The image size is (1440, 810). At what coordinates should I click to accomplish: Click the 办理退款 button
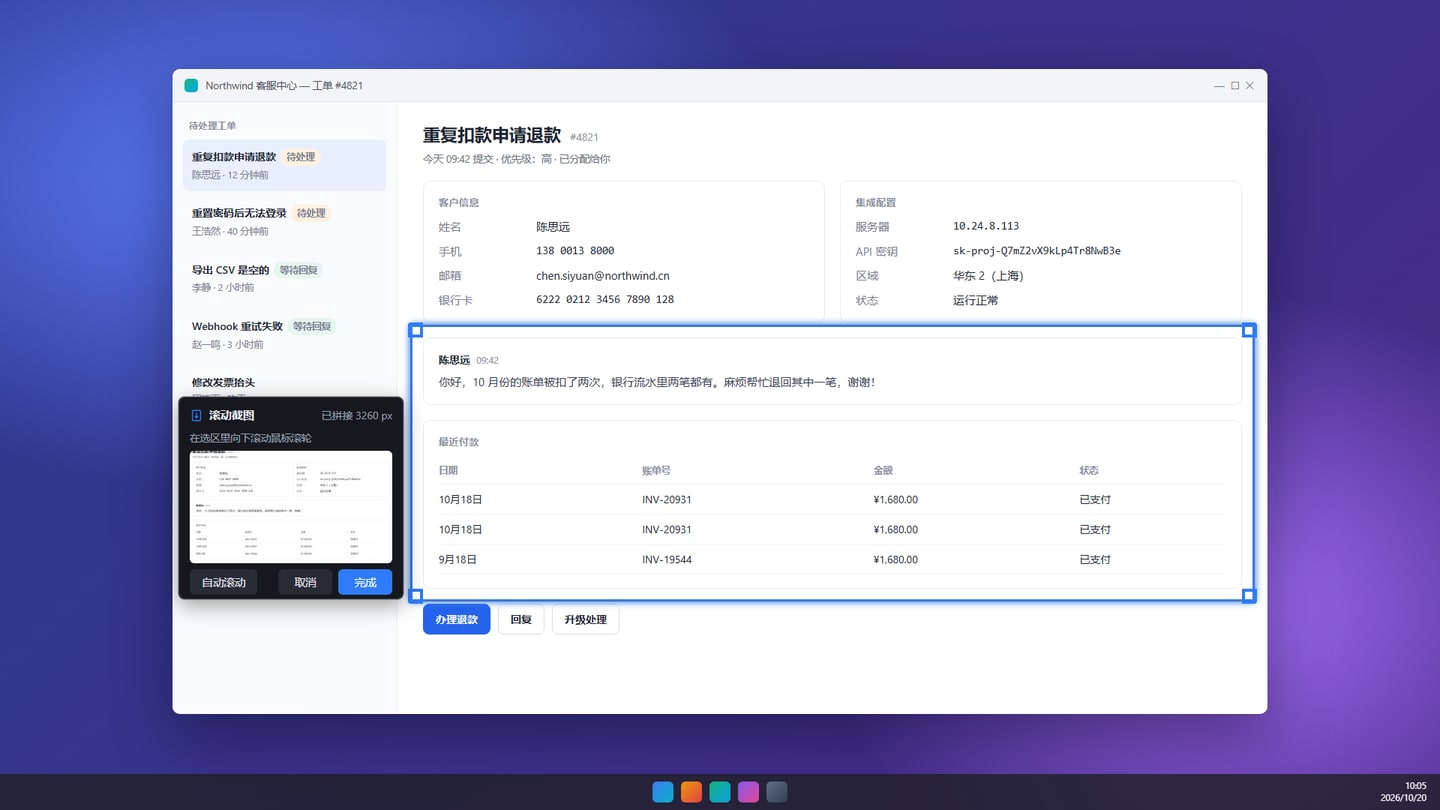pyautogui.click(x=457, y=619)
